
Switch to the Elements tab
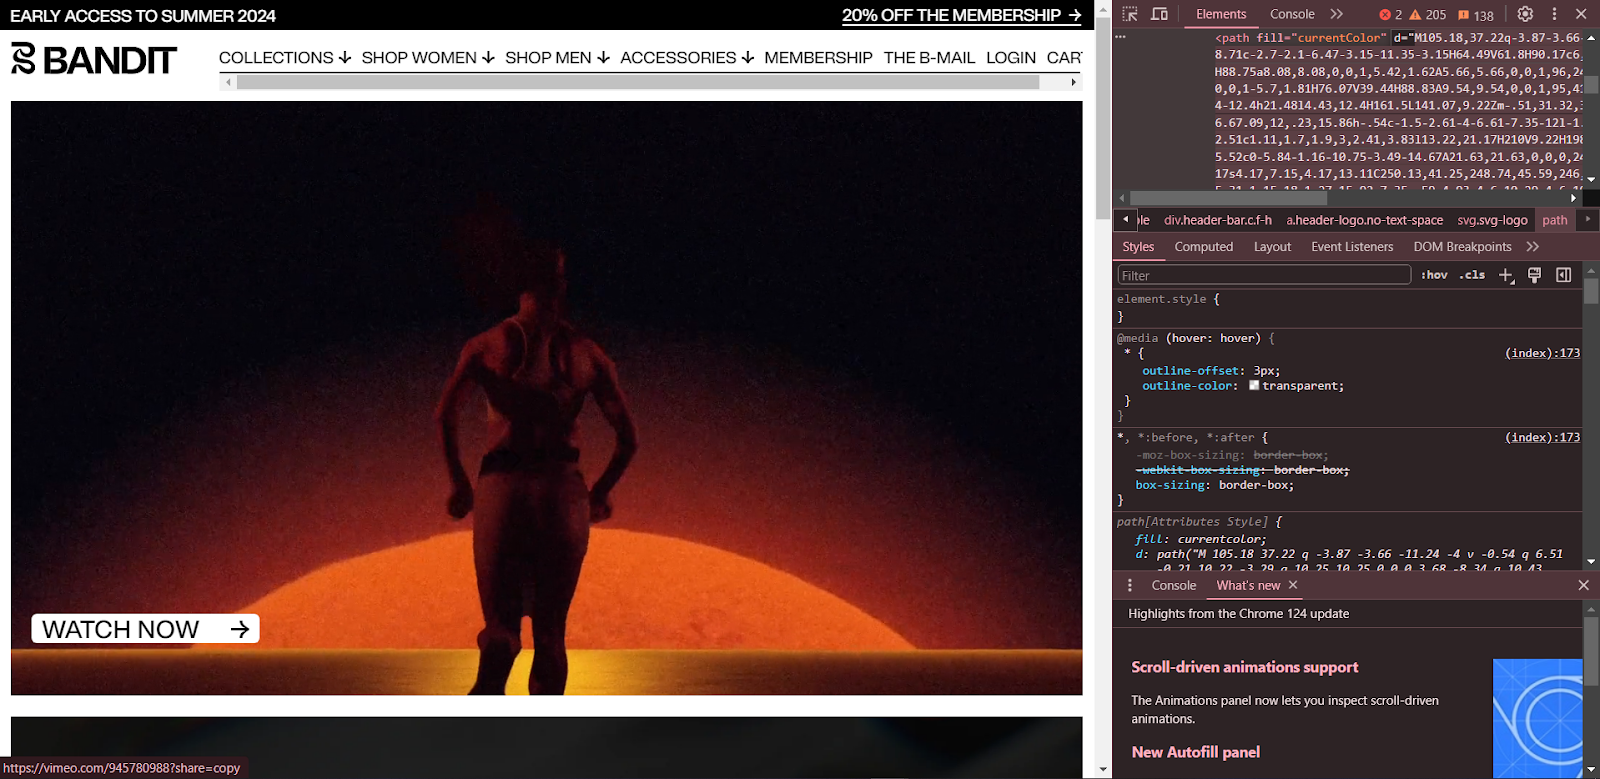click(x=1221, y=14)
